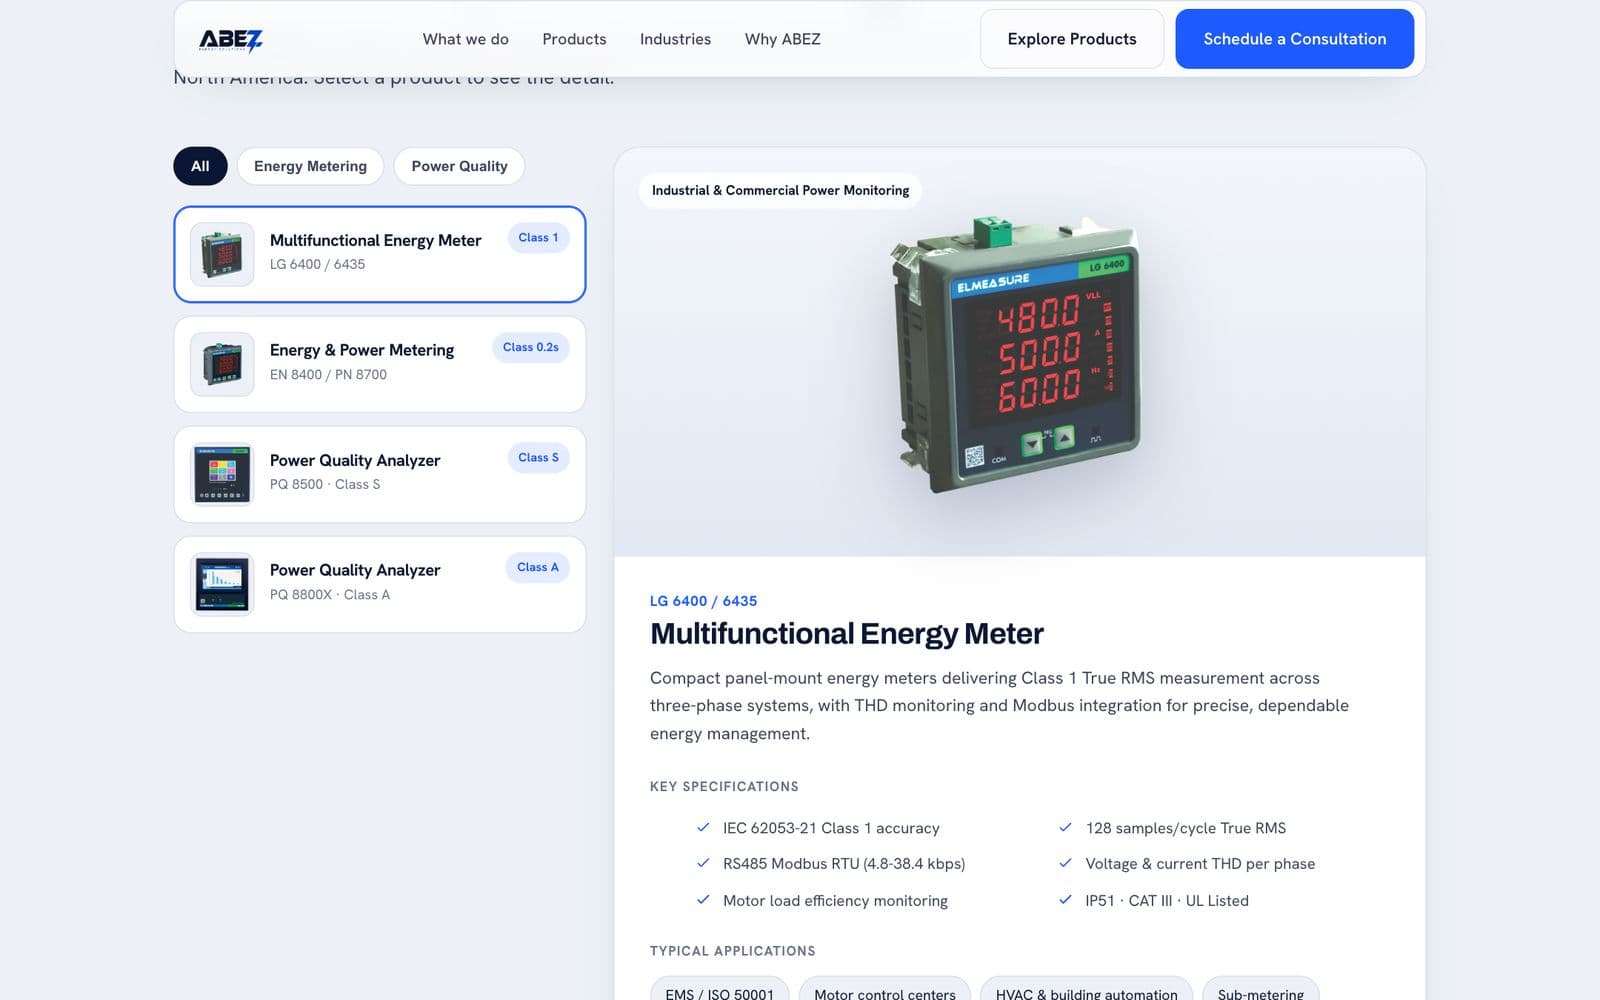Click the Sub-metering chip

(x=1260, y=990)
